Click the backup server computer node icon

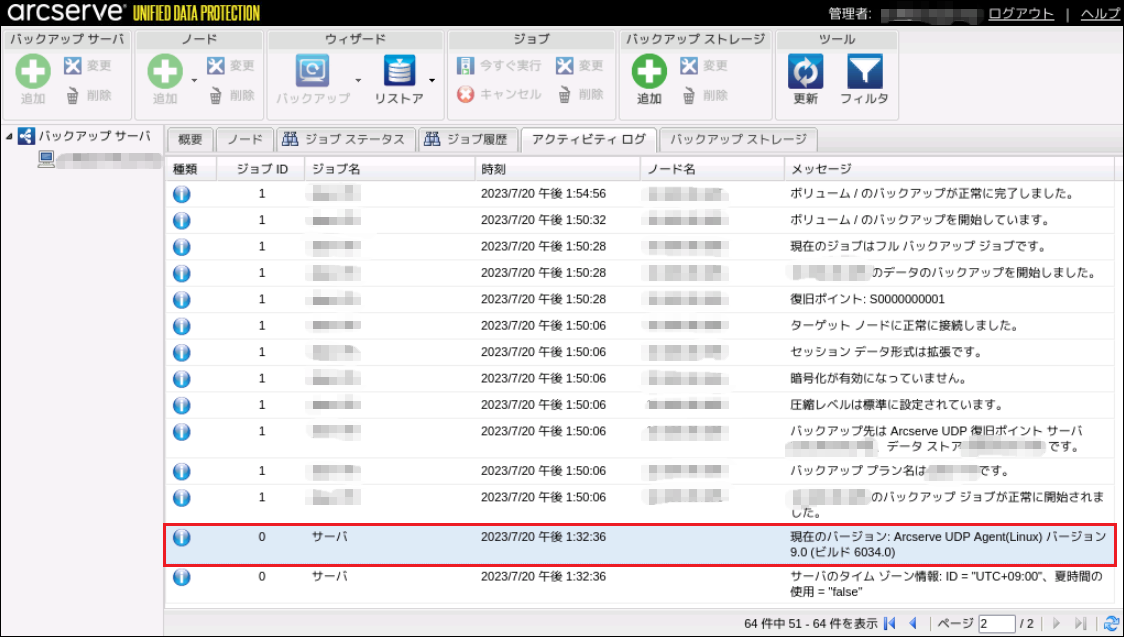[x=46, y=159]
